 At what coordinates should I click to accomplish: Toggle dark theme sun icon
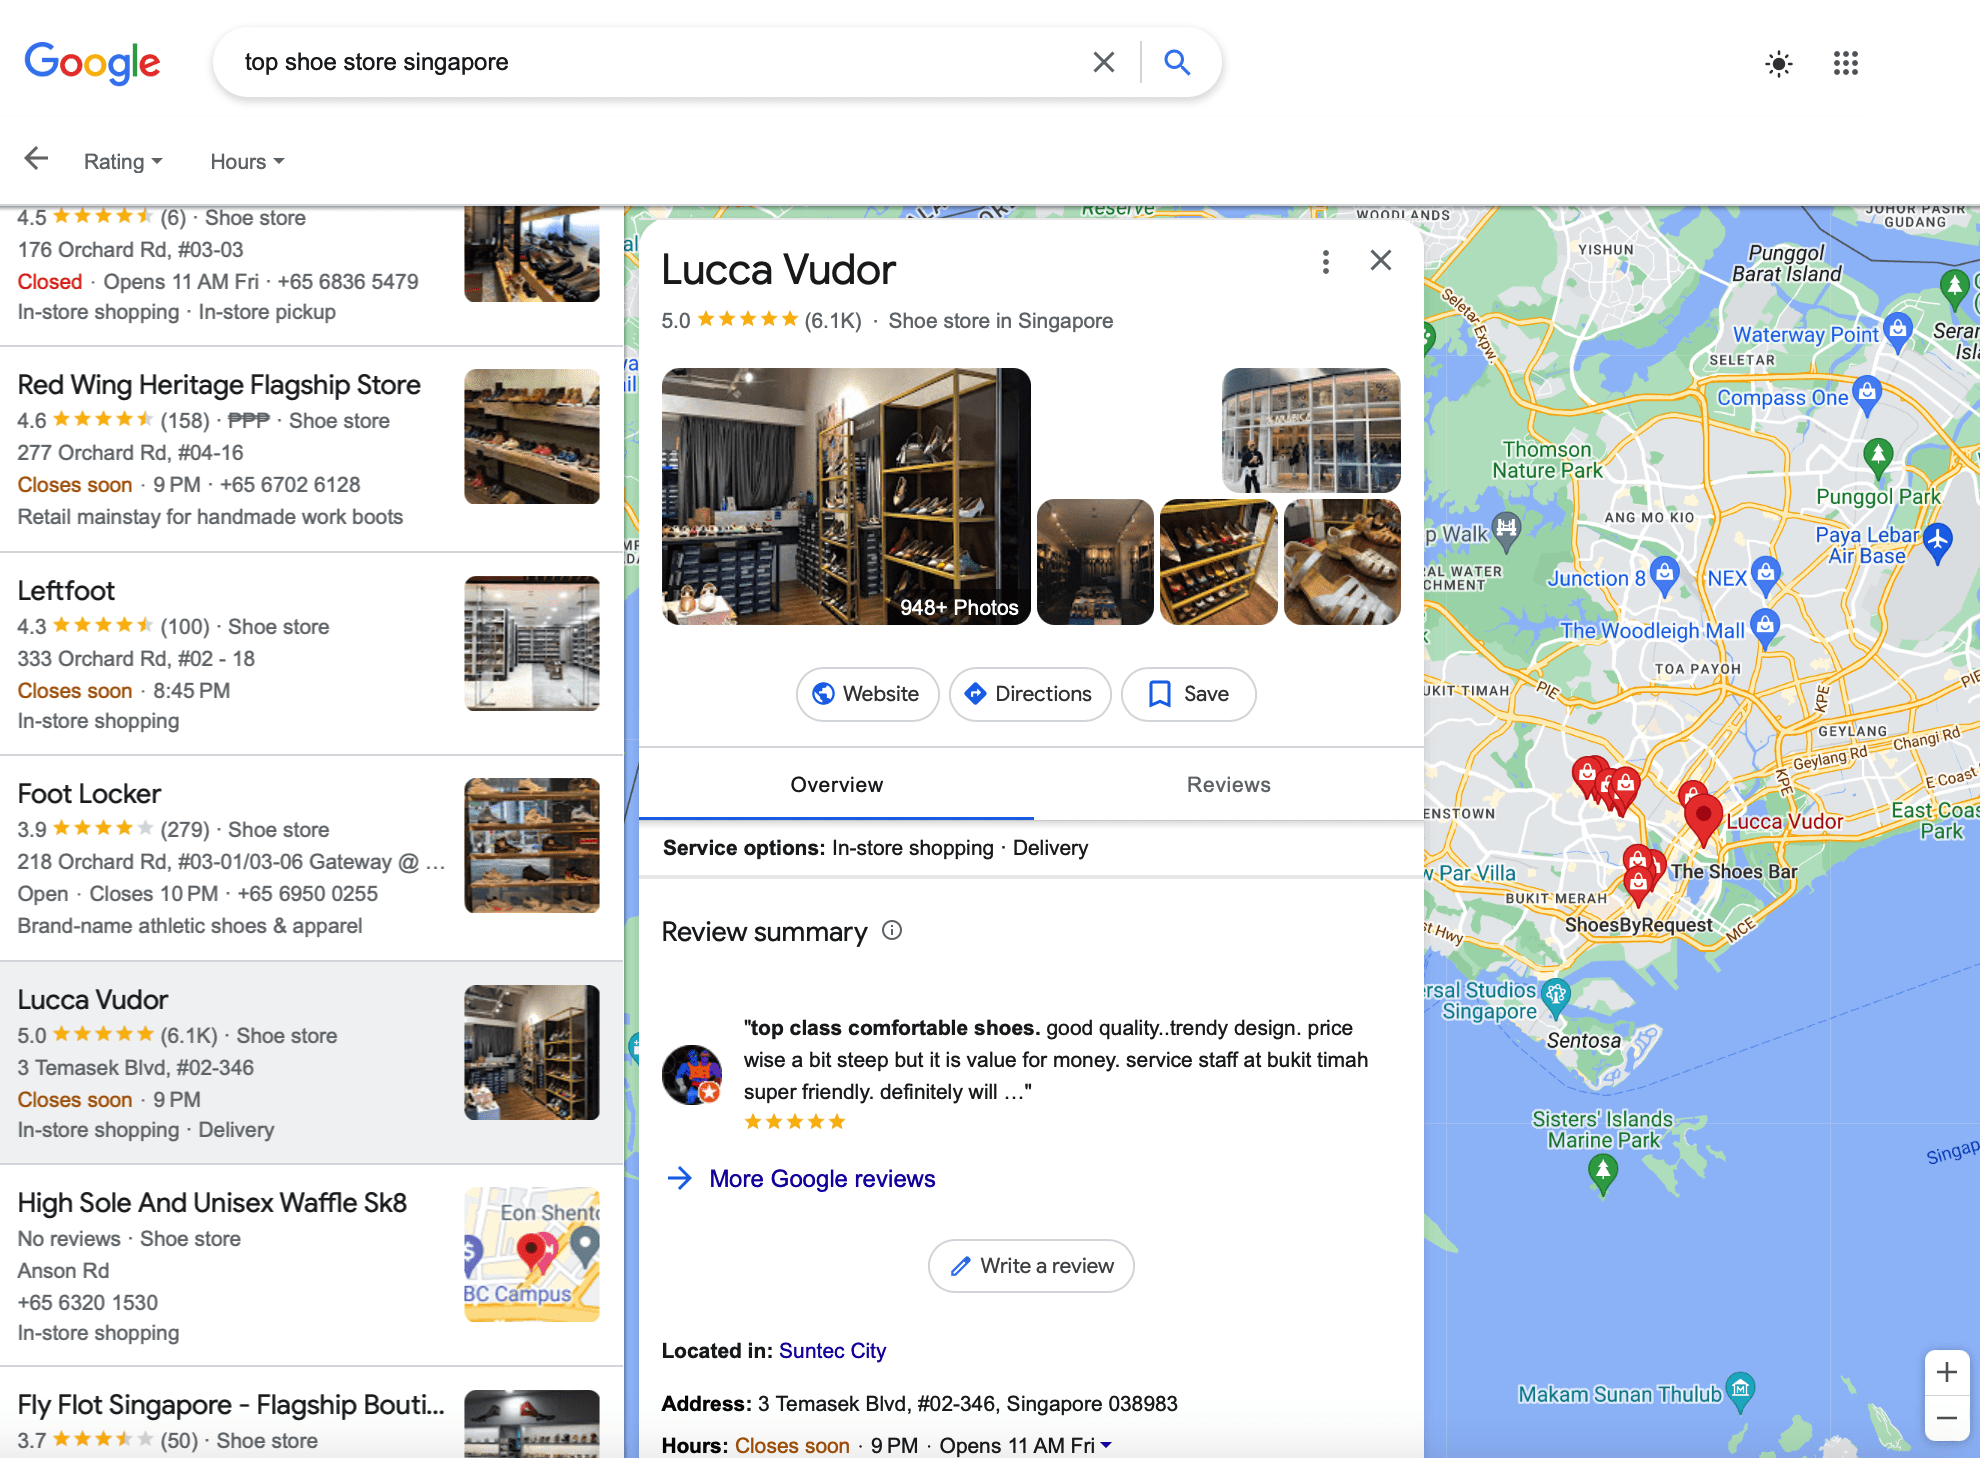click(x=1779, y=64)
